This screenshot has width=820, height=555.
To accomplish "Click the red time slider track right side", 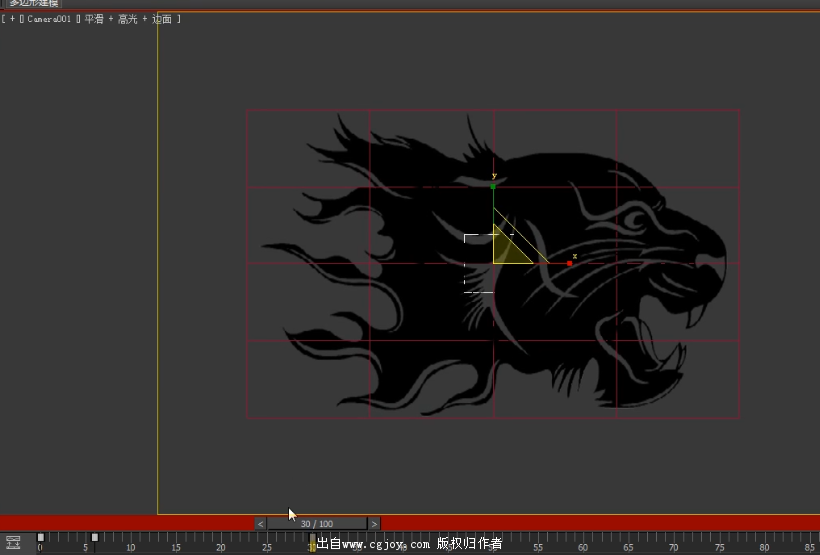I will (600, 523).
